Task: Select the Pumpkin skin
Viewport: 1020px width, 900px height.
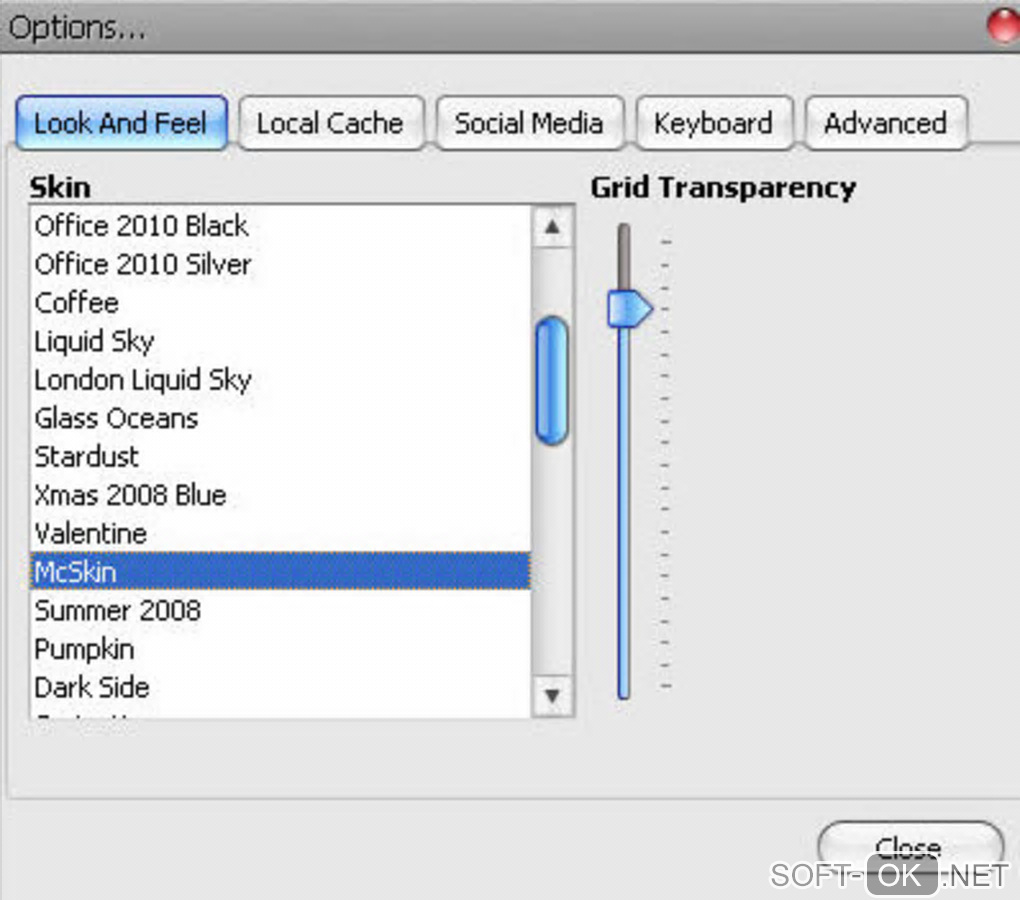Action: [280, 648]
